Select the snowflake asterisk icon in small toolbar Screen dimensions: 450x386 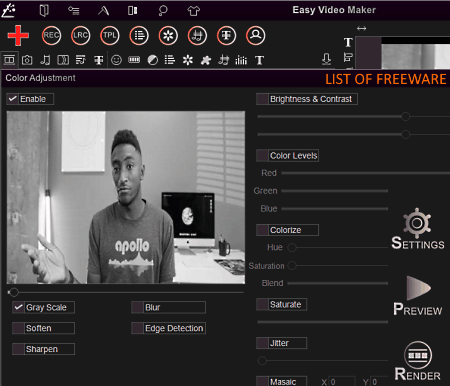pos(188,60)
